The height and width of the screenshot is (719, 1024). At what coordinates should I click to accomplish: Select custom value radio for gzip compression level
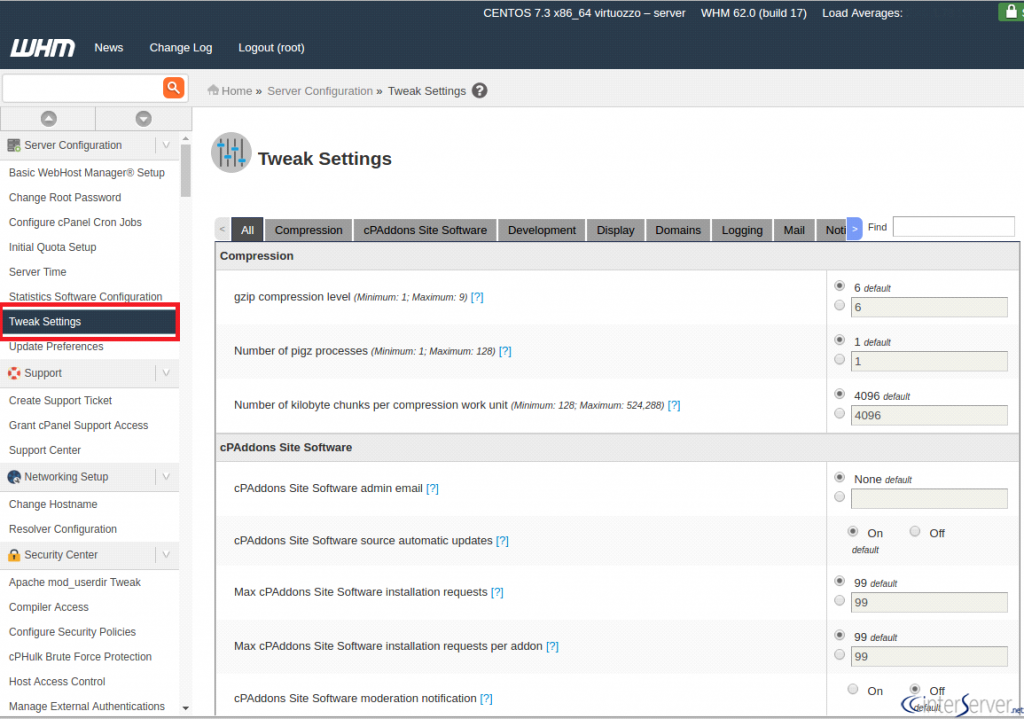[839, 306]
